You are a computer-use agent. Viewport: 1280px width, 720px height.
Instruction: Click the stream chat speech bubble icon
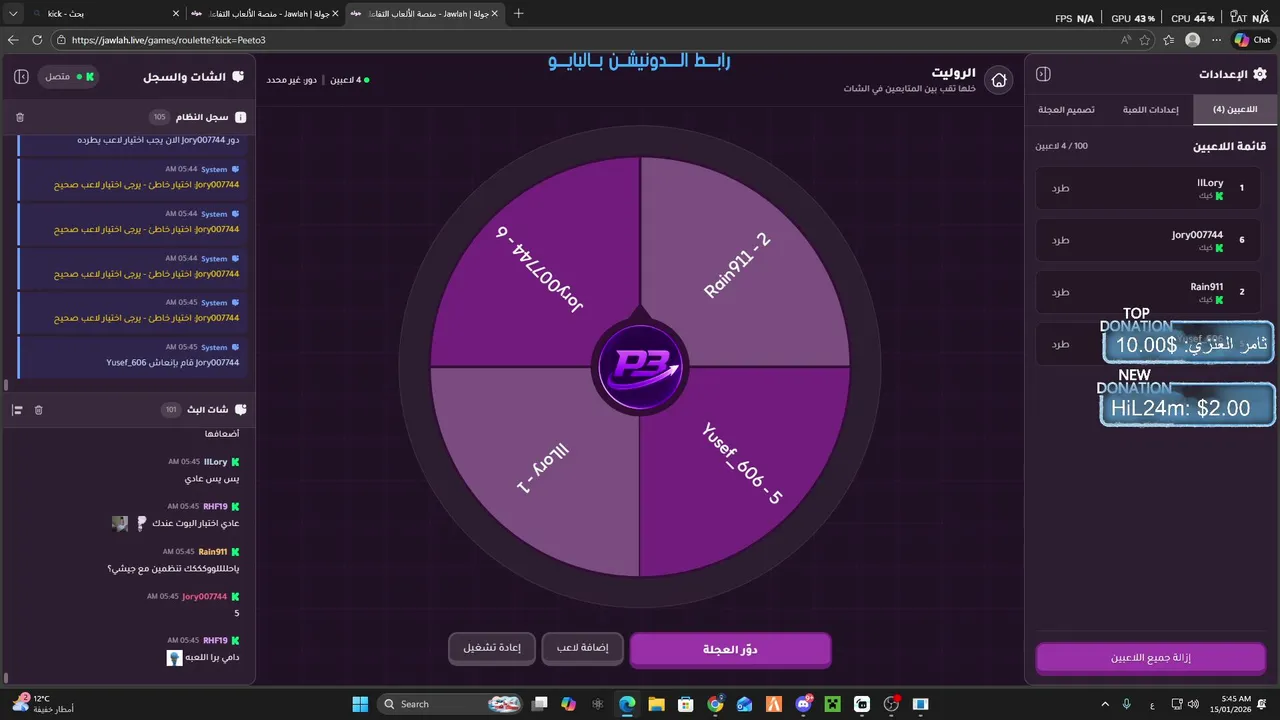[x=240, y=410]
